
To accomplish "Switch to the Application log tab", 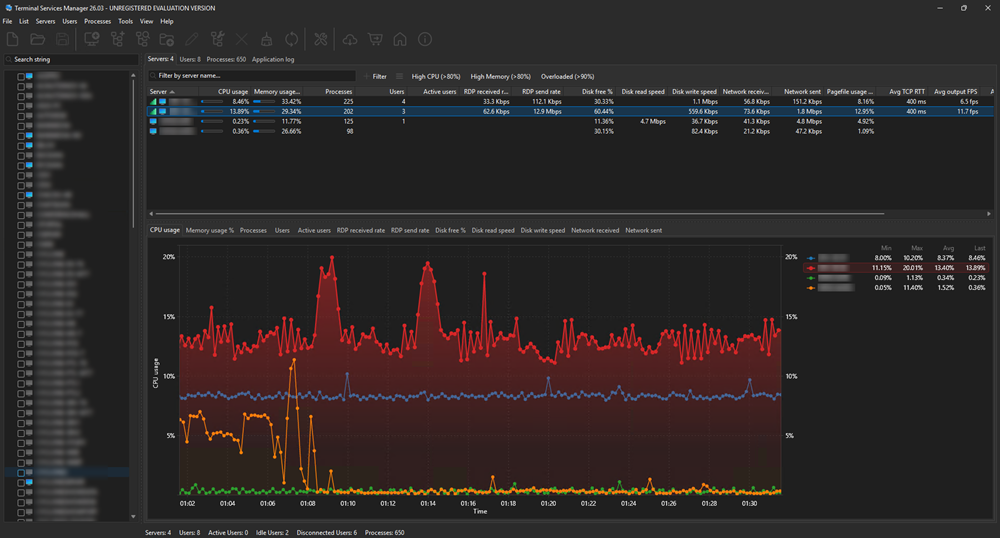I will [273, 59].
